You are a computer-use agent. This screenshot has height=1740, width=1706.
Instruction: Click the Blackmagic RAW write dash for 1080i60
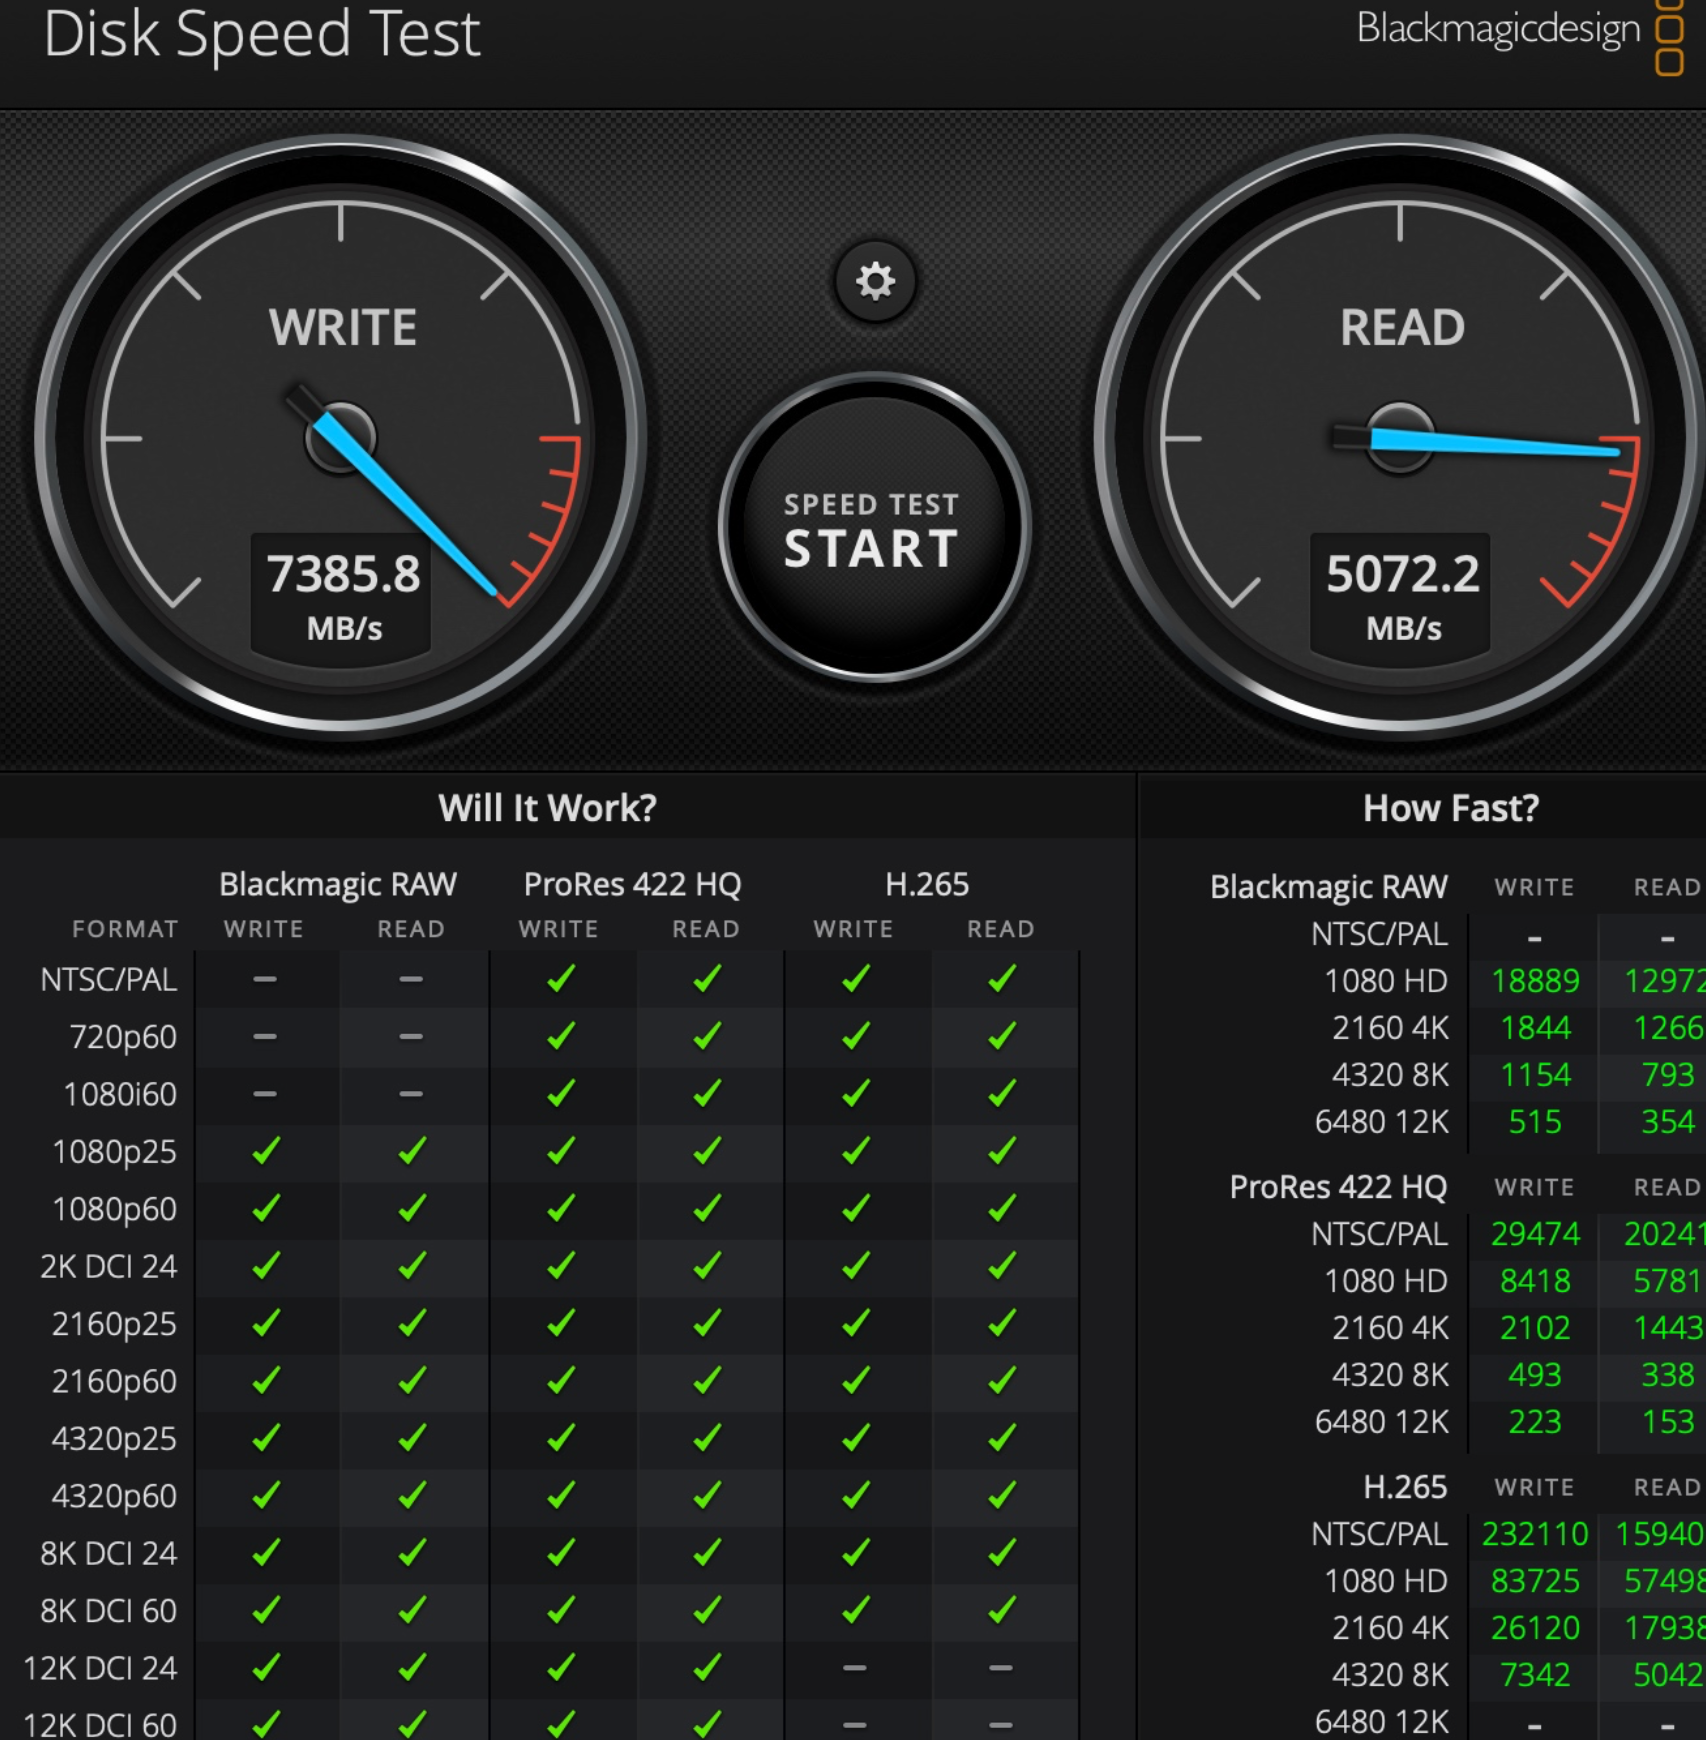tap(265, 1094)
